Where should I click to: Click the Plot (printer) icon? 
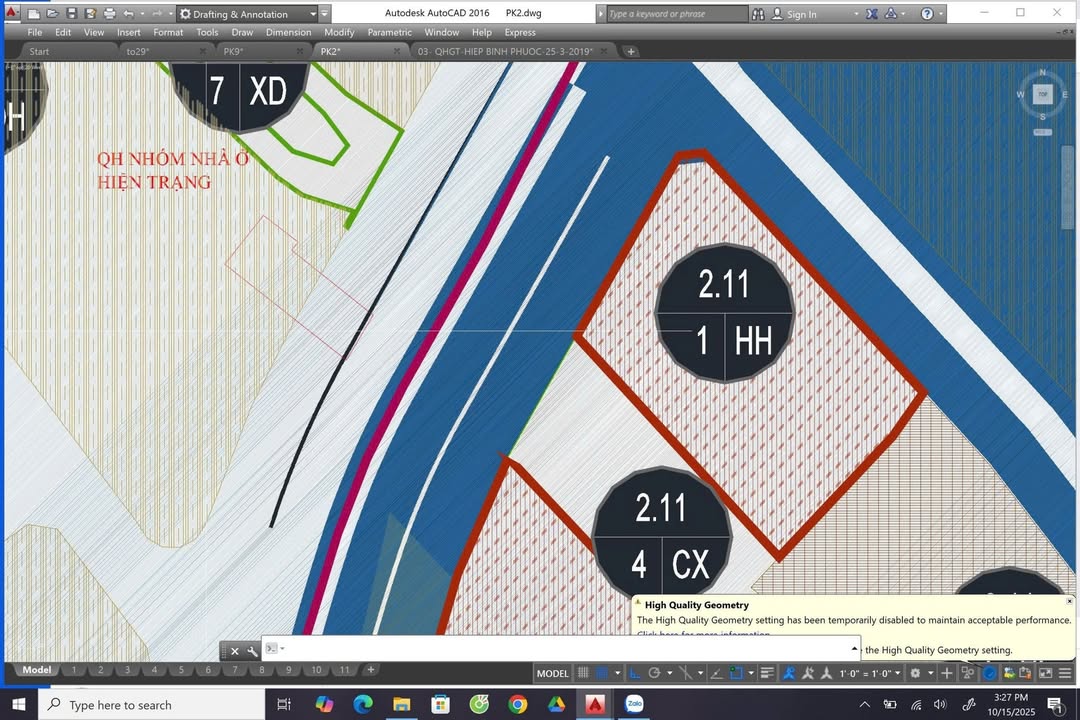point(109,14)
